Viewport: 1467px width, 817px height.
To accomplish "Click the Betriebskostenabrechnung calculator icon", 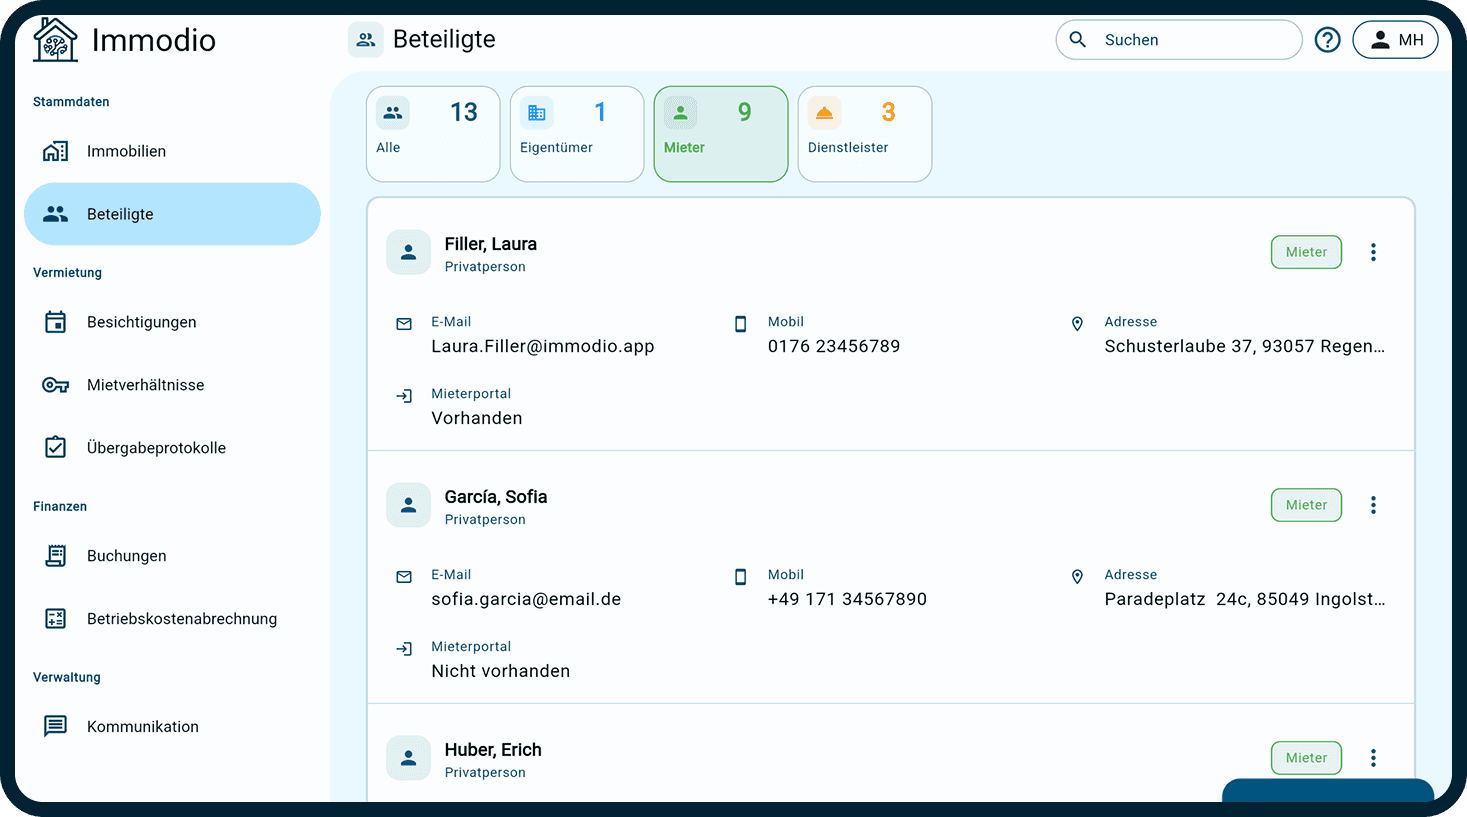I will (x=55, y=619).
